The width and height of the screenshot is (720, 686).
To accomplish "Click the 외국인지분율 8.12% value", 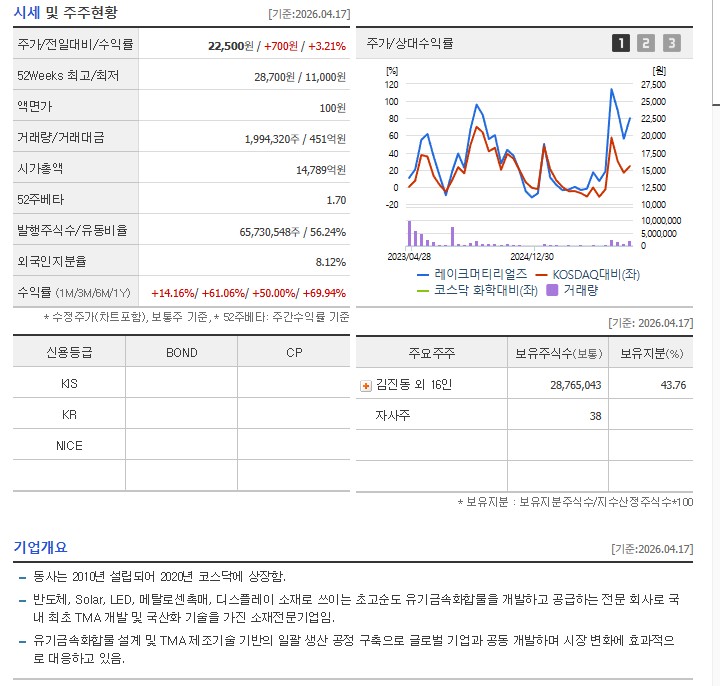I will (331, 262).
